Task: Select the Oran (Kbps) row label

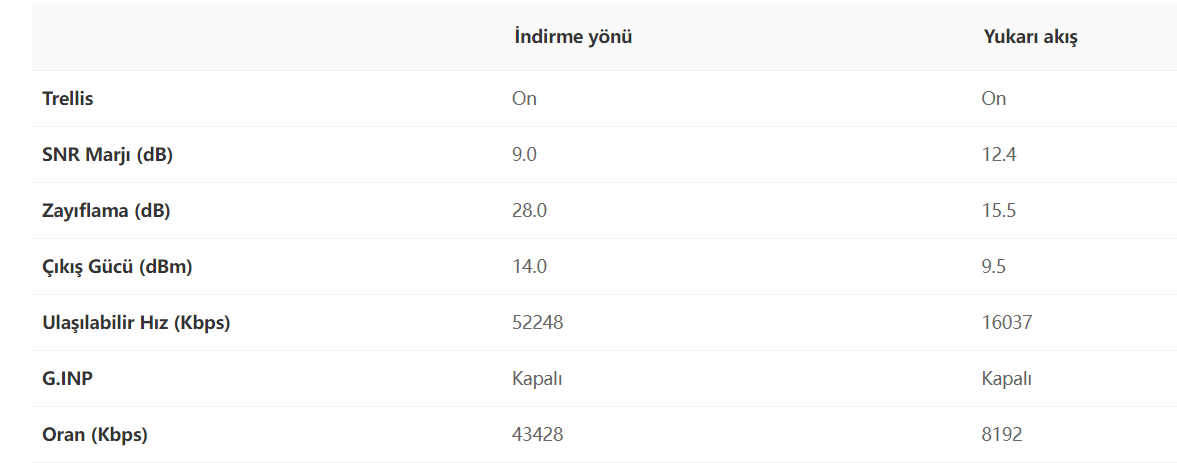Action: tap(95, 435)
